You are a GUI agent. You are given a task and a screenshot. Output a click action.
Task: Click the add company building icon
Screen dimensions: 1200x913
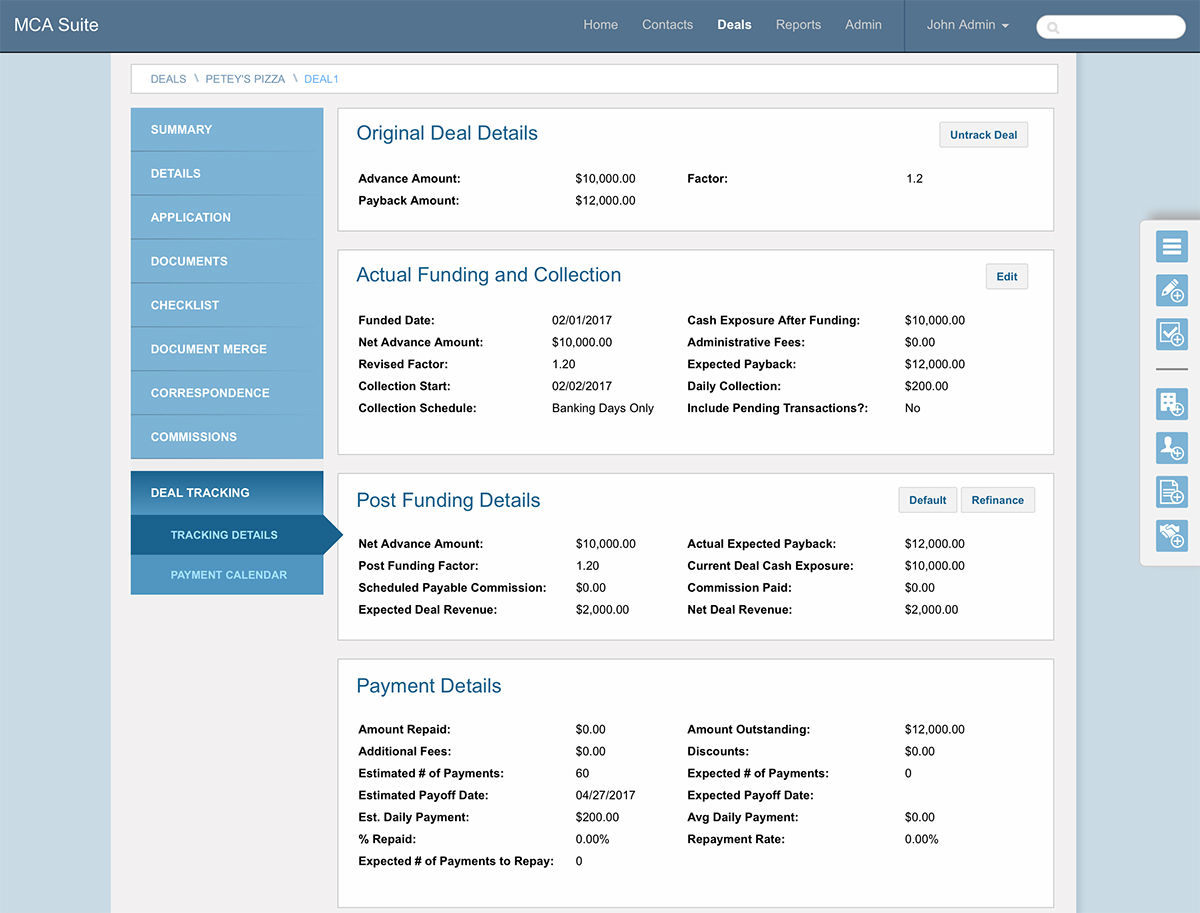point(1172,404)
